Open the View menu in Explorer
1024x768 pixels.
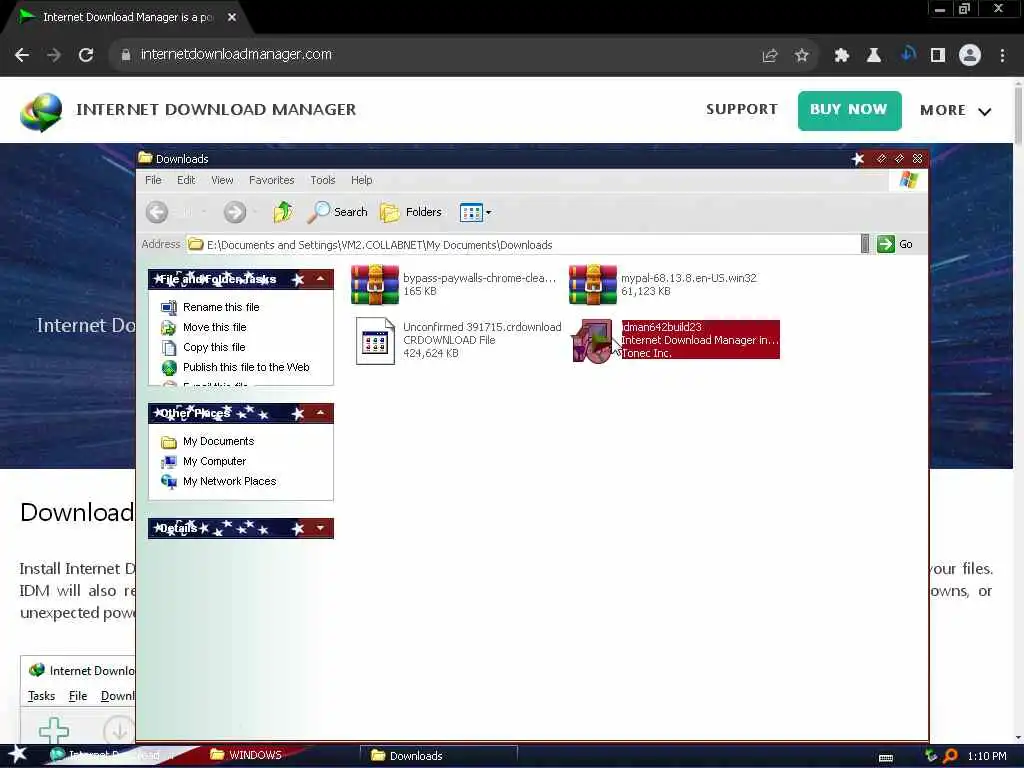[222, 180]
